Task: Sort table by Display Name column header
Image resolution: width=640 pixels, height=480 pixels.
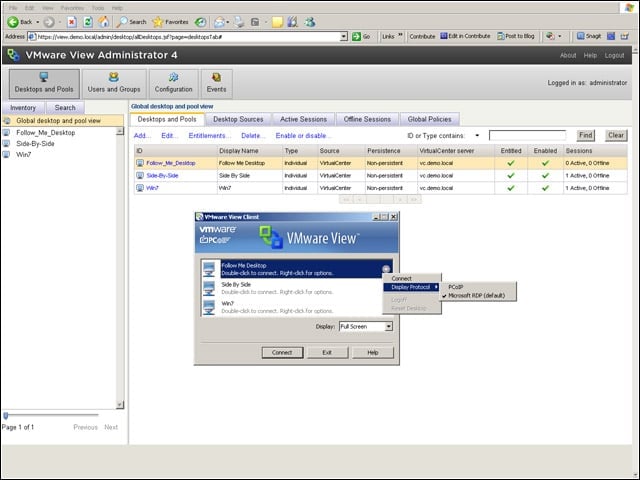Action: click(x=249, y=151)
